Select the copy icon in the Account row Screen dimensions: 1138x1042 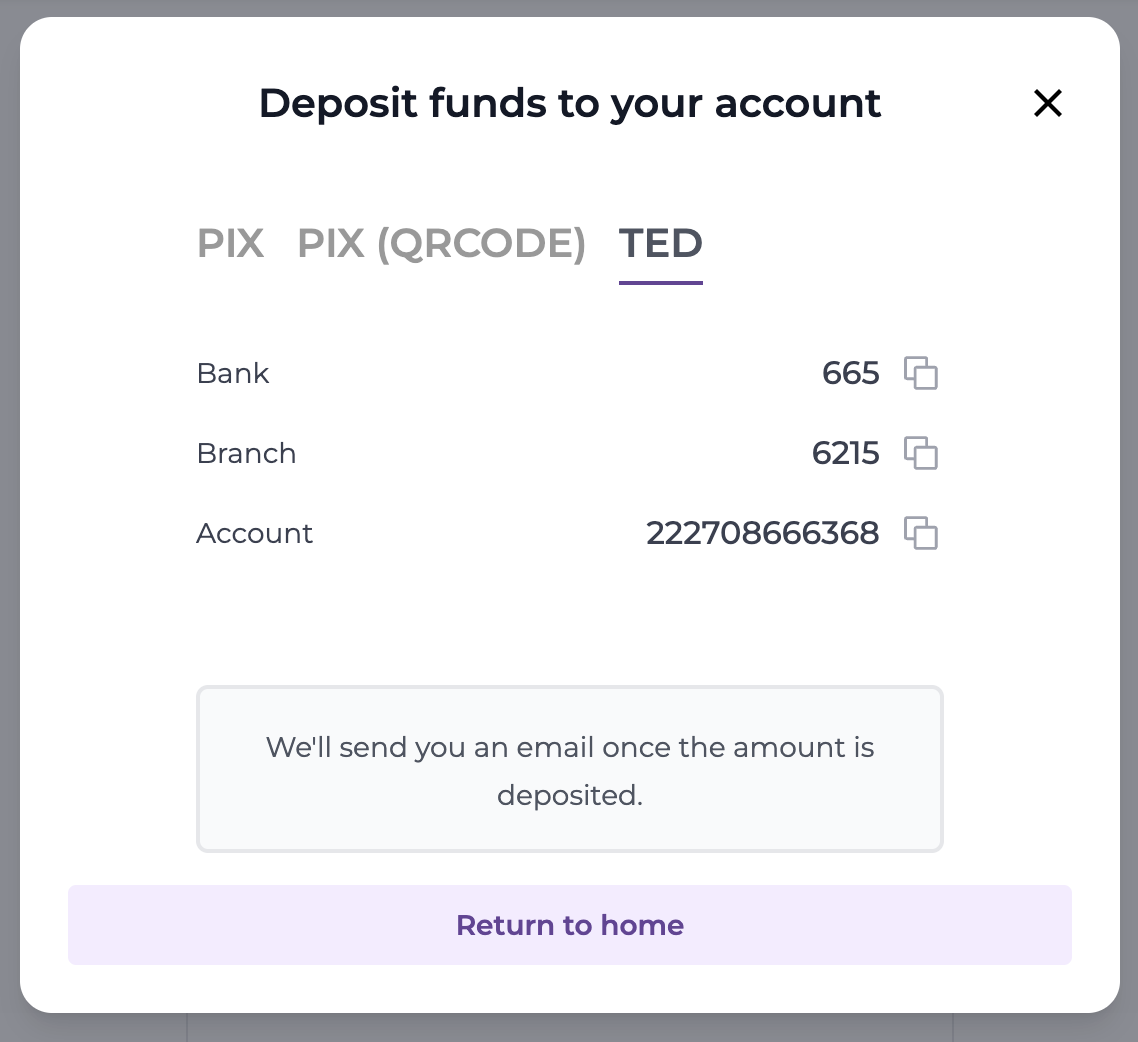(922, 533)
